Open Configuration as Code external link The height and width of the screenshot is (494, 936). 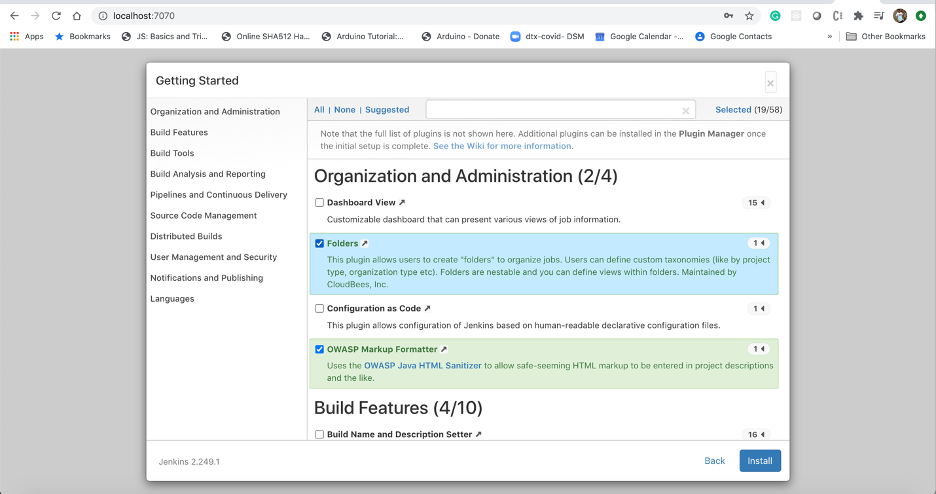(x=427, y=308)
